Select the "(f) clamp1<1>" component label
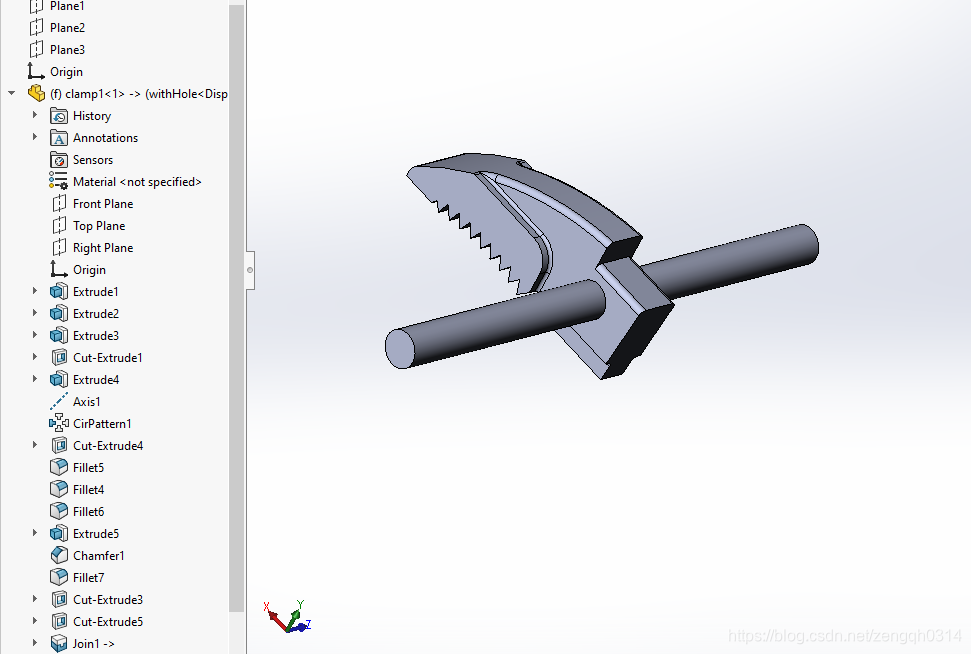Viewport: 971px width, 654px height. (87, 94)
